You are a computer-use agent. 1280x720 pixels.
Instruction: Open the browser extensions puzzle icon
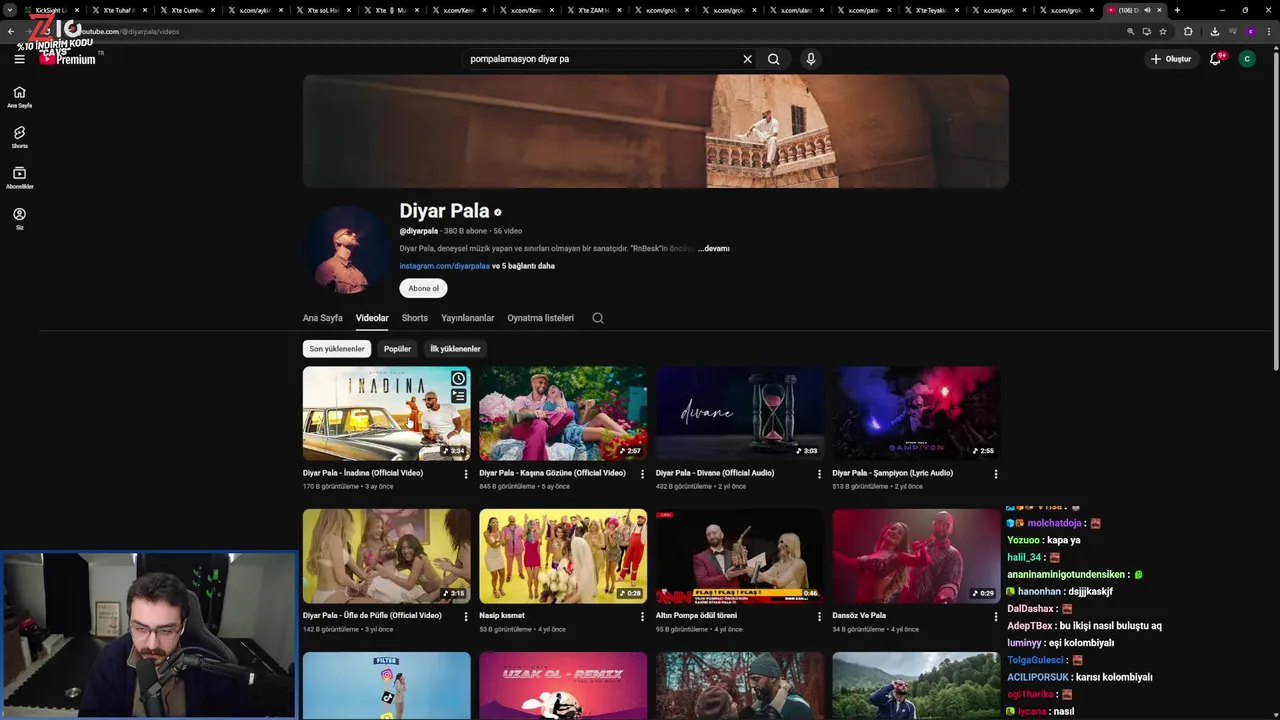click(1188, 31)
